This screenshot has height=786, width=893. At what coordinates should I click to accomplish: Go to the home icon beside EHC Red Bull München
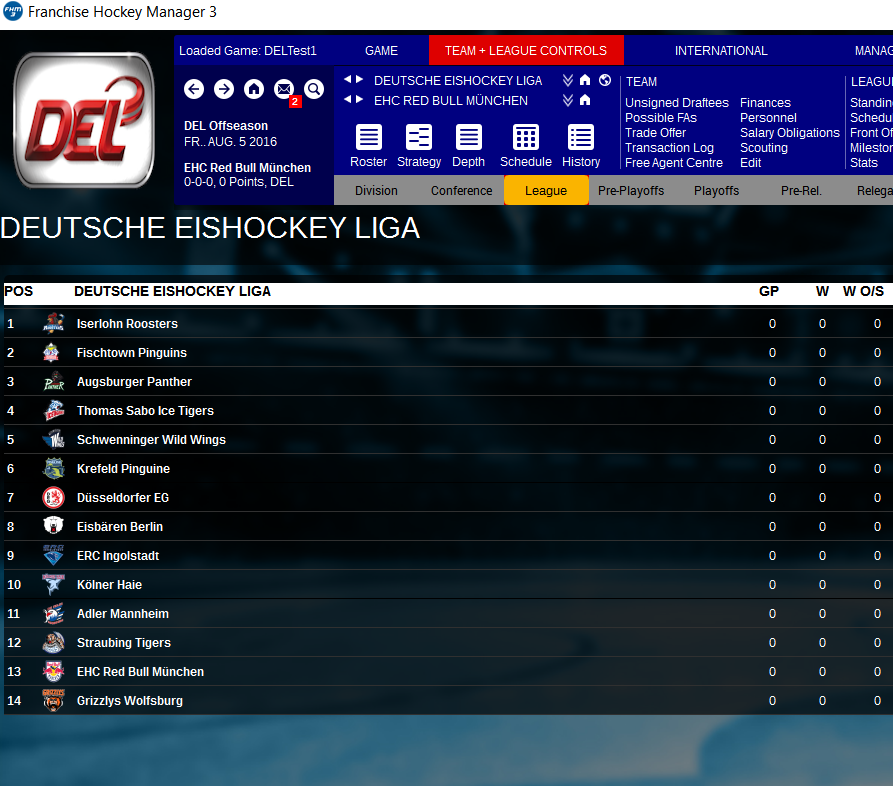coord(585,100)
